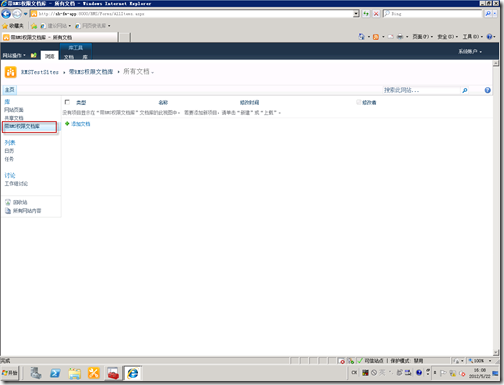This screenshot has width=504, height=385.
Task: Open the search provider dropdown arrow
Action: [495, 14]
